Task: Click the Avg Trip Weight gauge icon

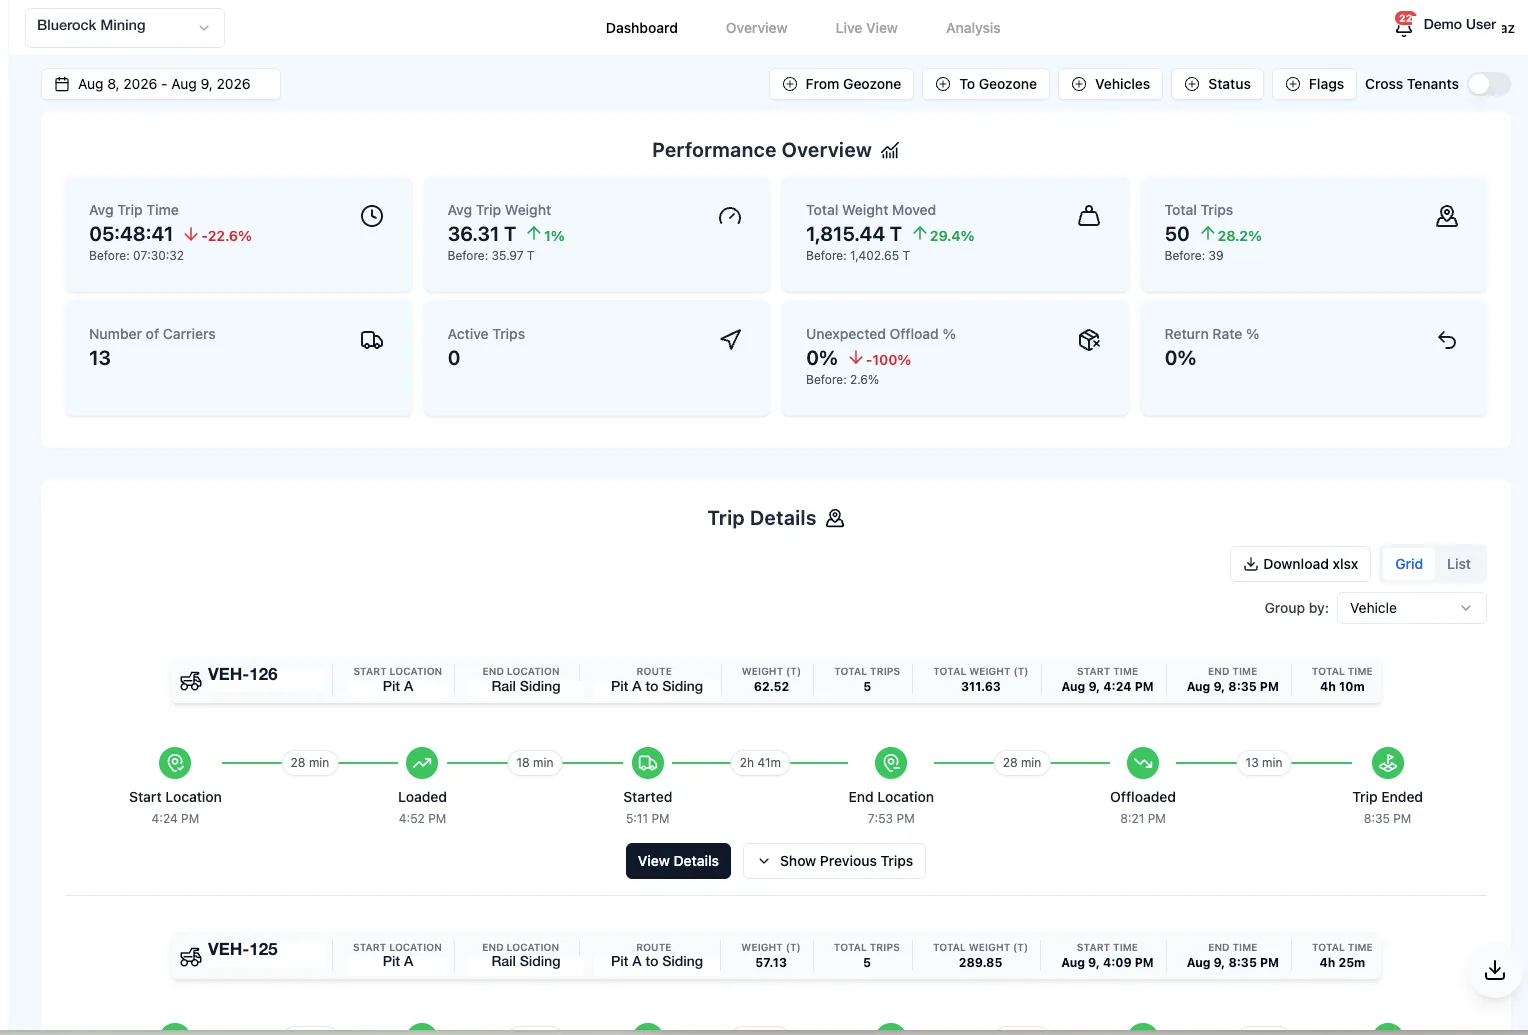Action: coord(730,216)
